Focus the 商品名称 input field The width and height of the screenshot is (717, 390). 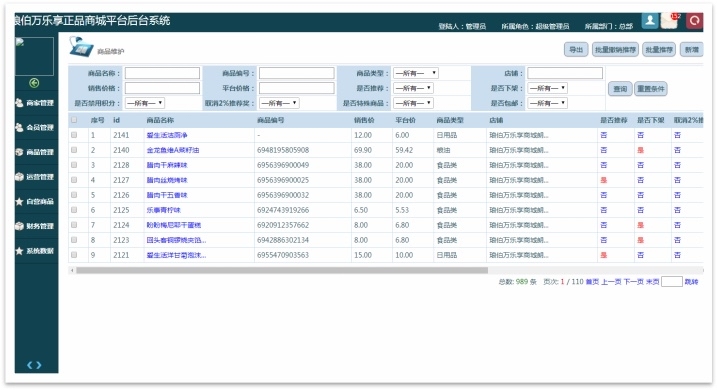point(162,73)
